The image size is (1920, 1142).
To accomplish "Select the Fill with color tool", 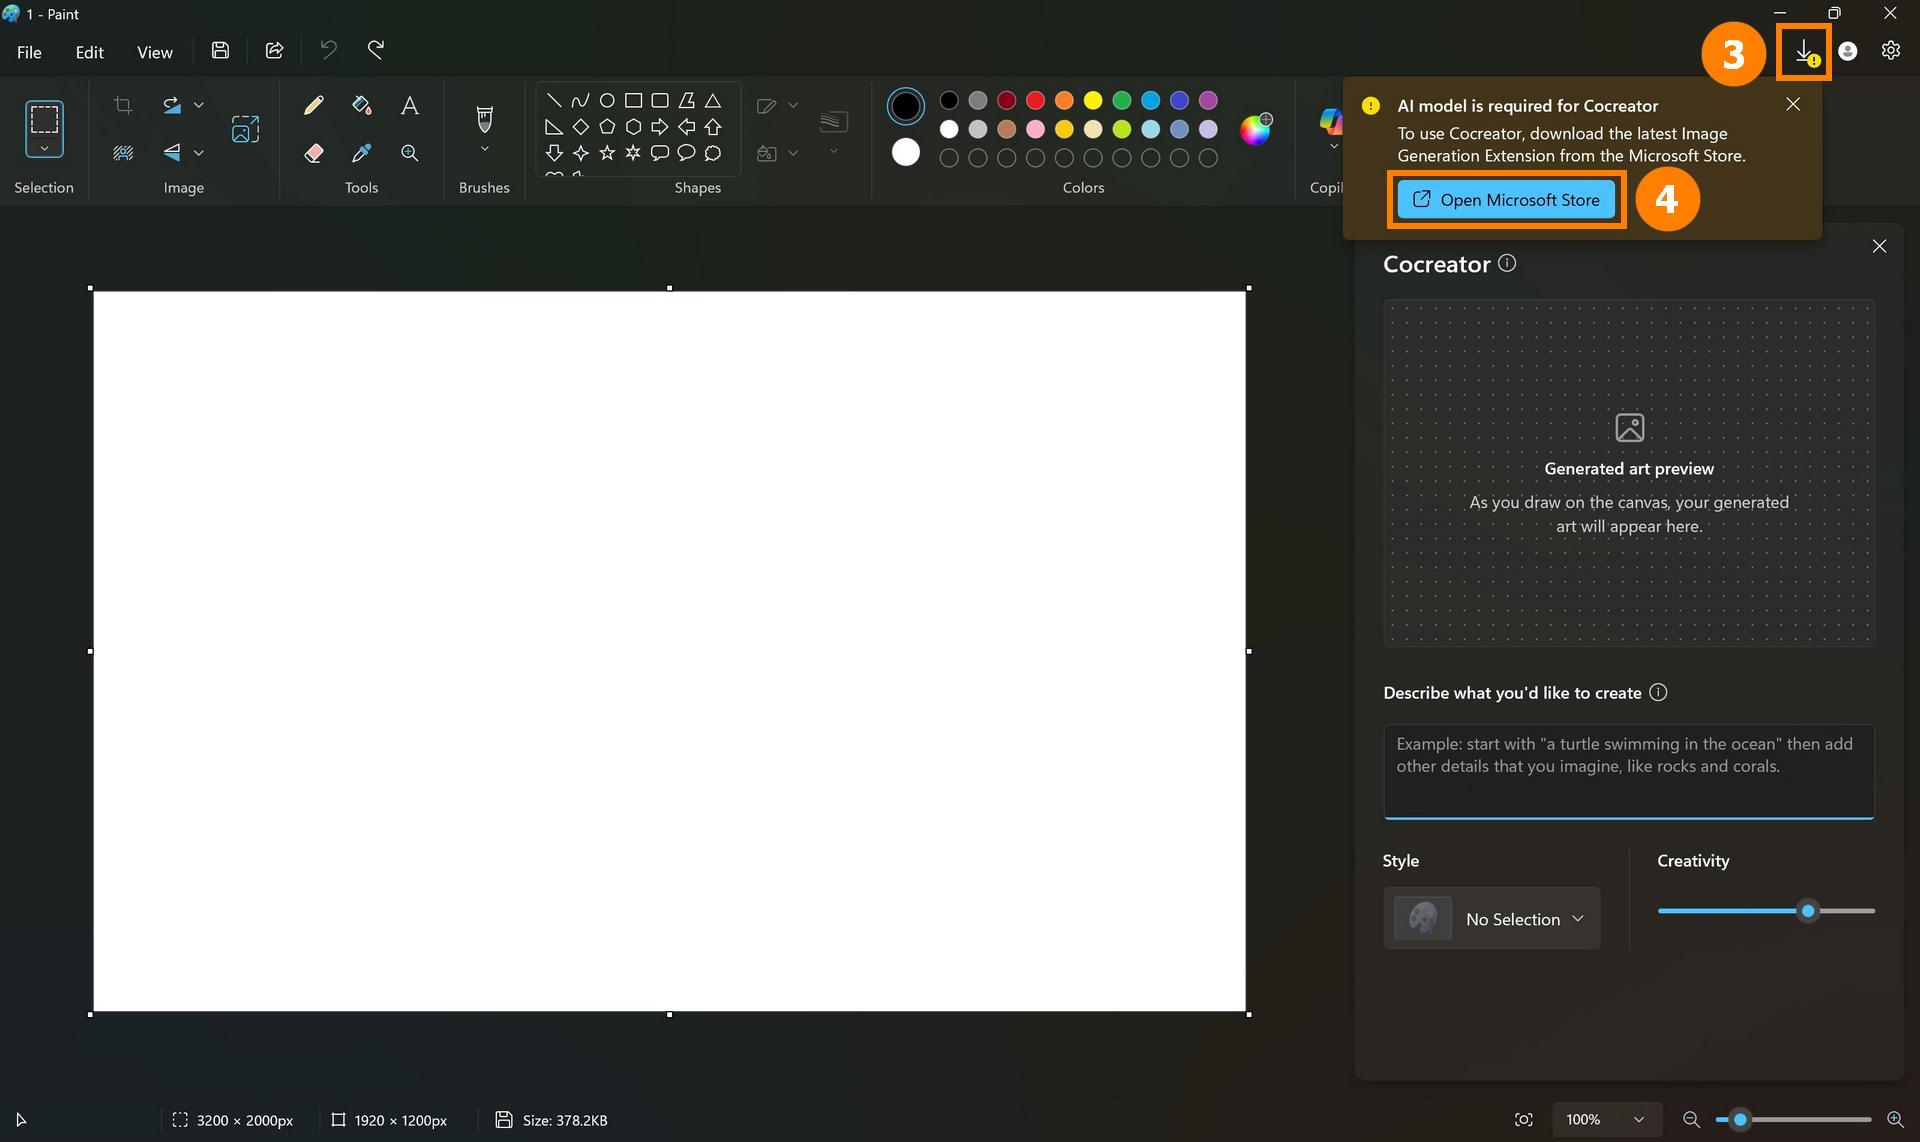I will coord(361,105).
